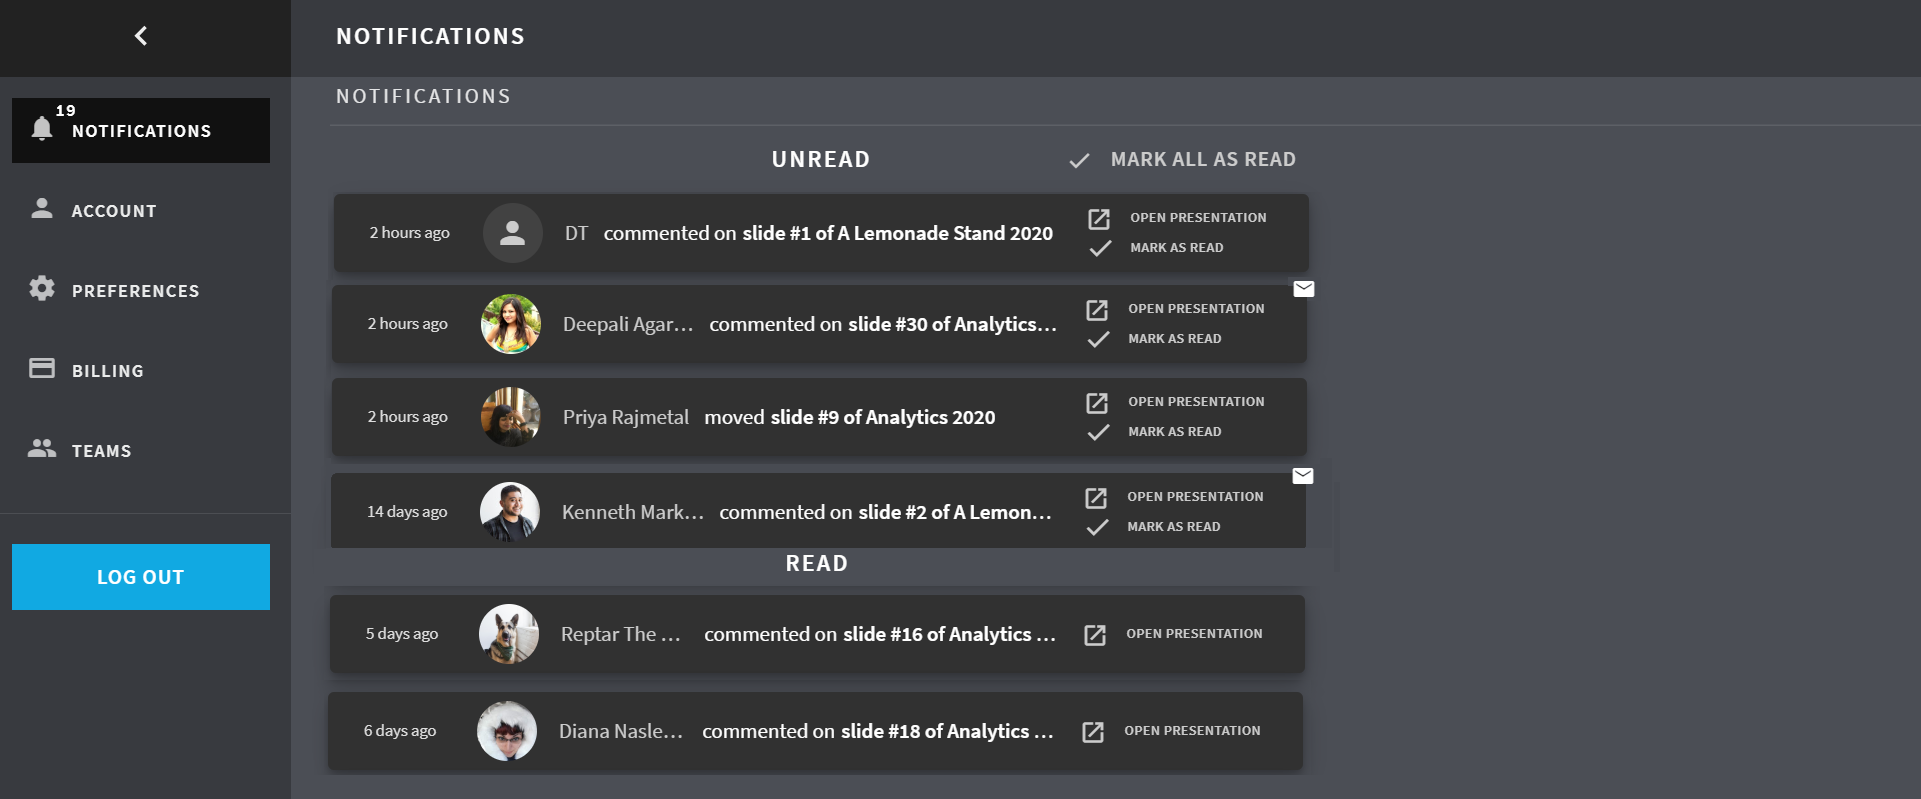Click checkmark icon in Priya Rajmetal notification

pyautogui.click(x=1098, y=432)
